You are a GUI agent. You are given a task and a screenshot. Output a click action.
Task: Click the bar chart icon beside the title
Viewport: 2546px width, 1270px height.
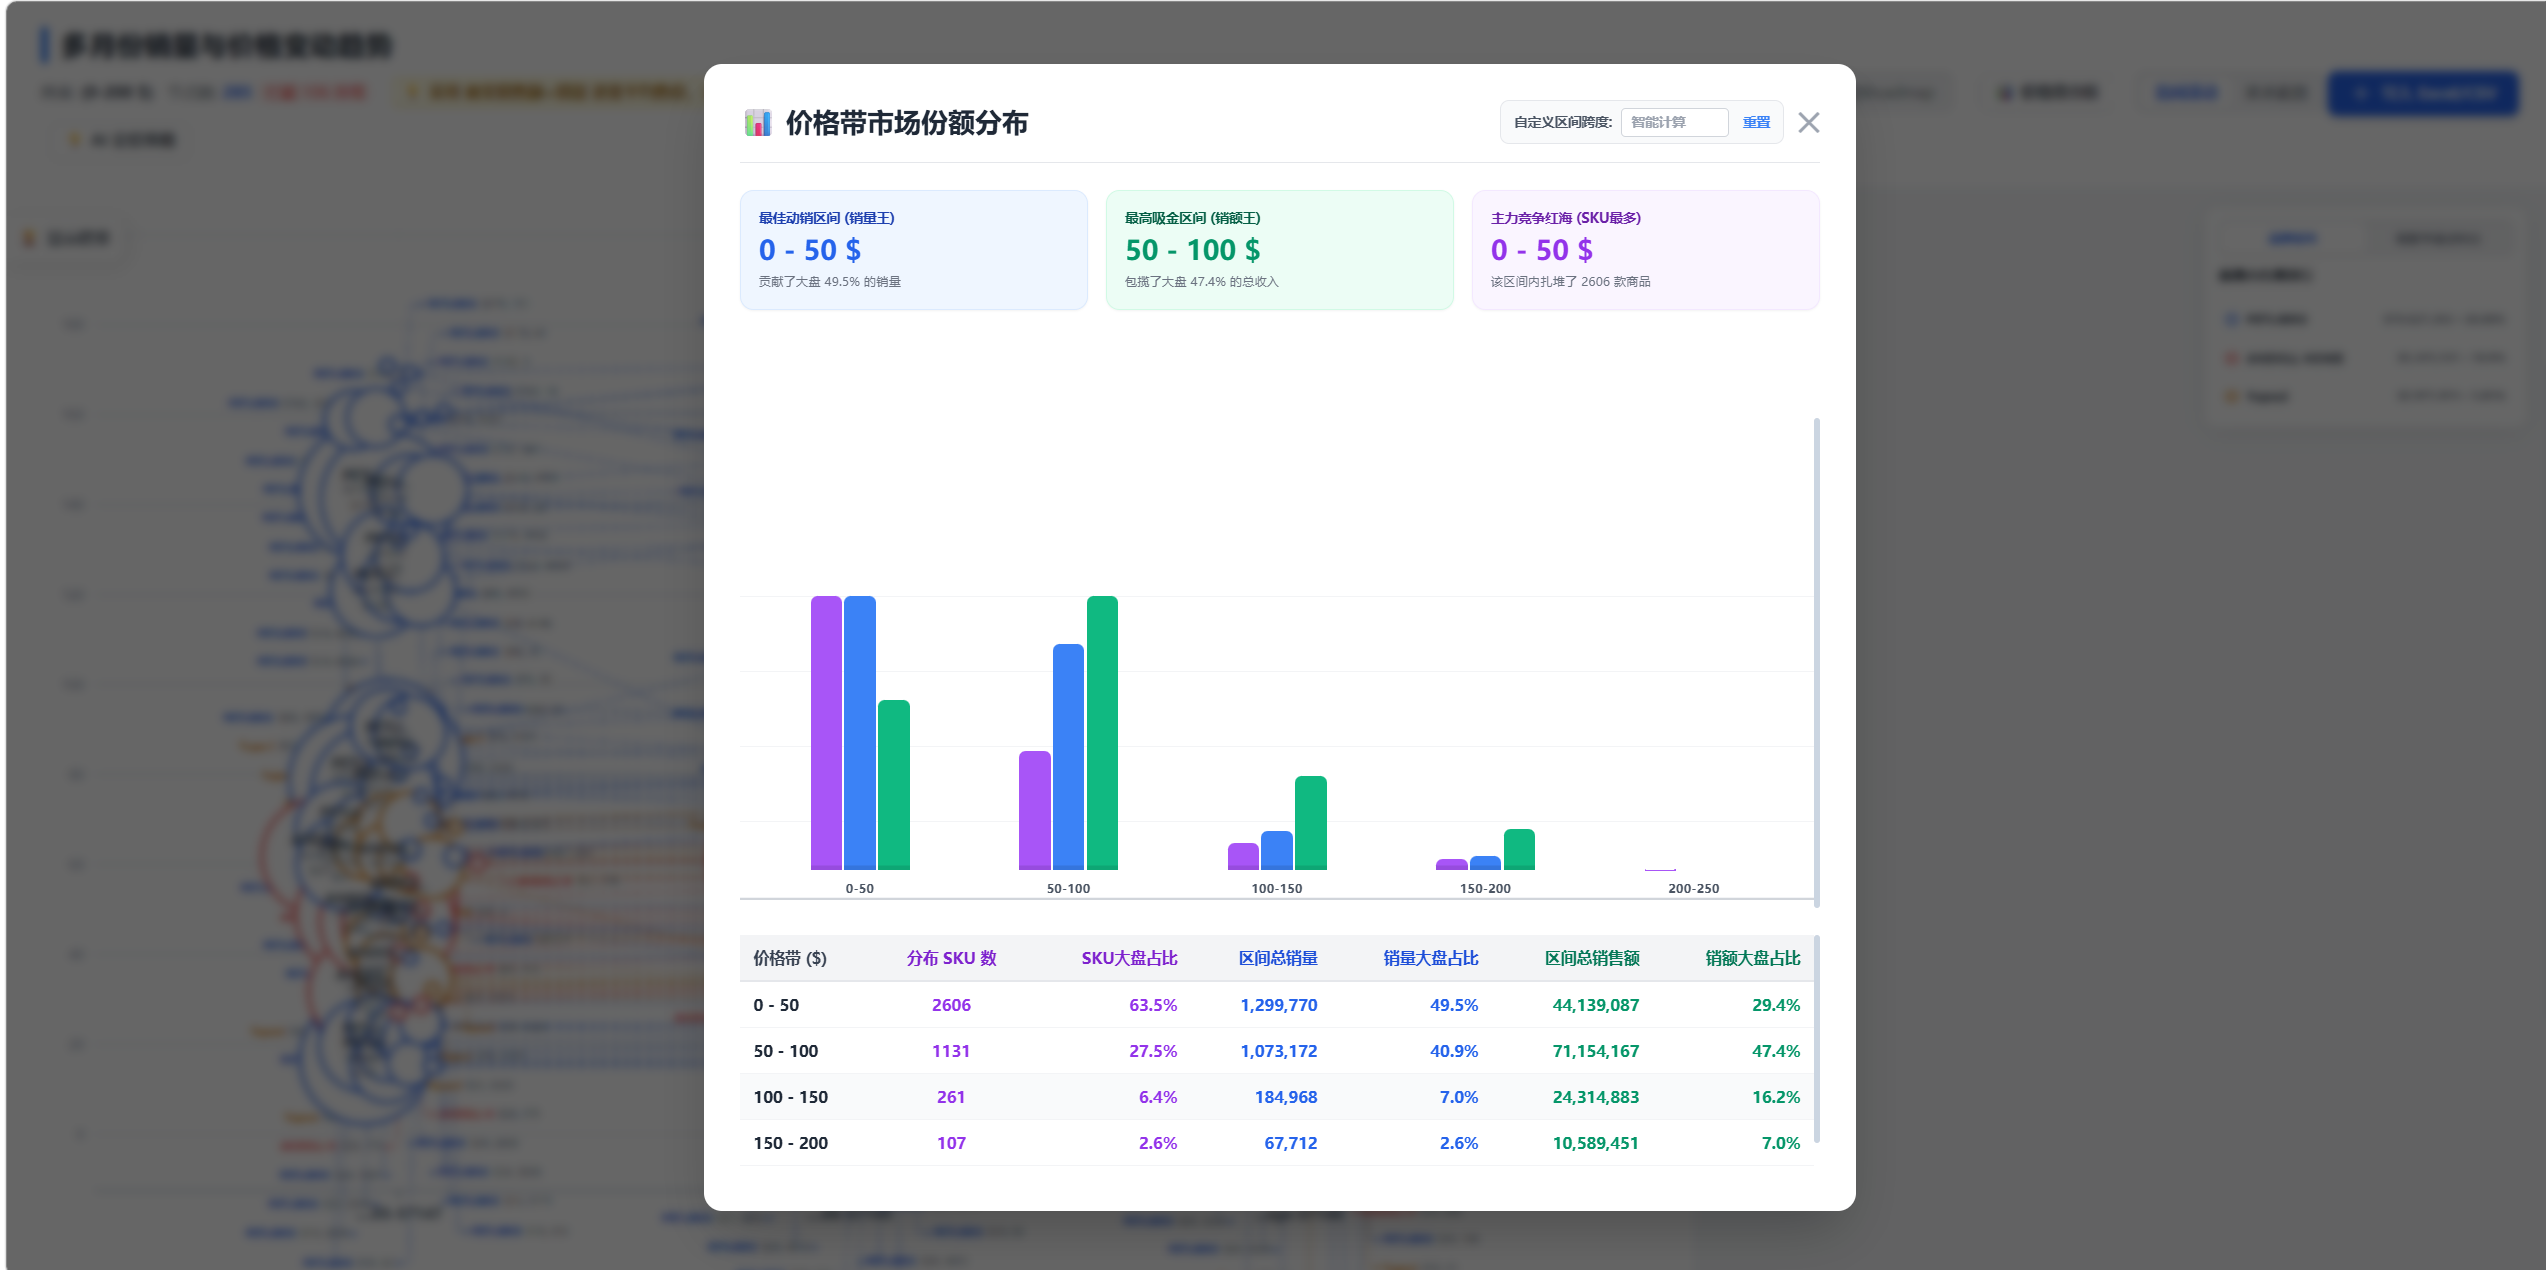pos(758,123)
